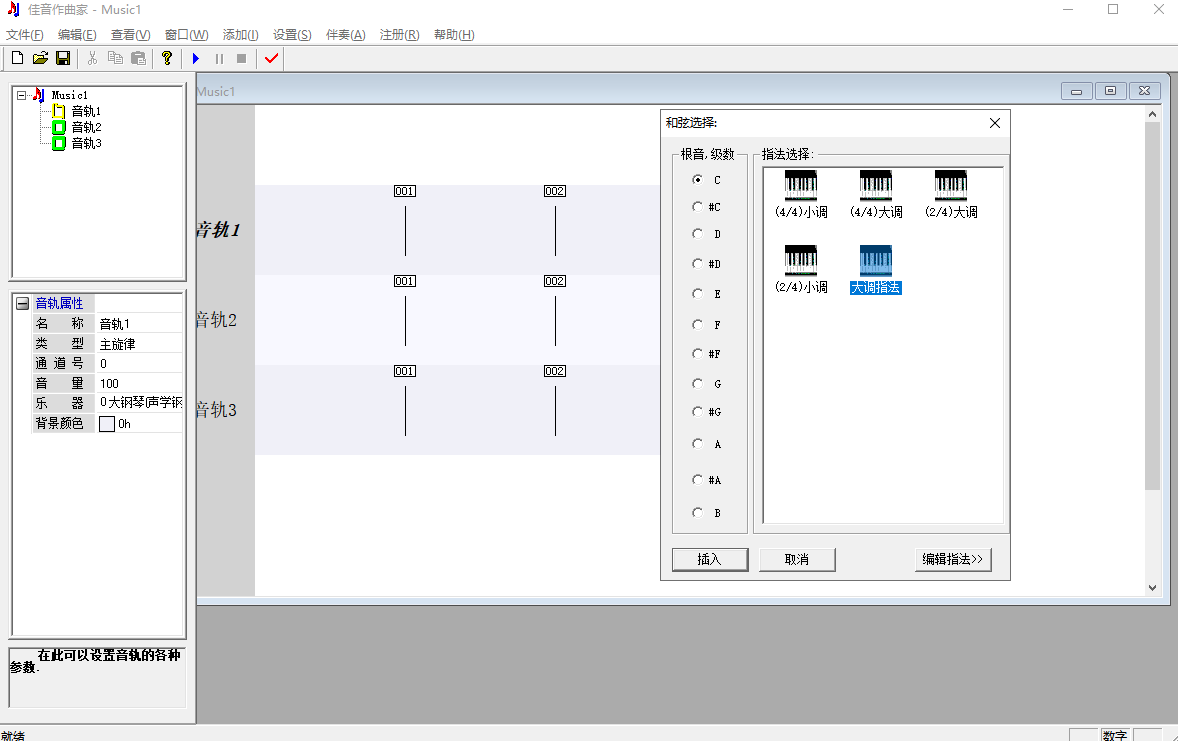Click the Cut scissors toolbar icon

click(x=92, y=58)
